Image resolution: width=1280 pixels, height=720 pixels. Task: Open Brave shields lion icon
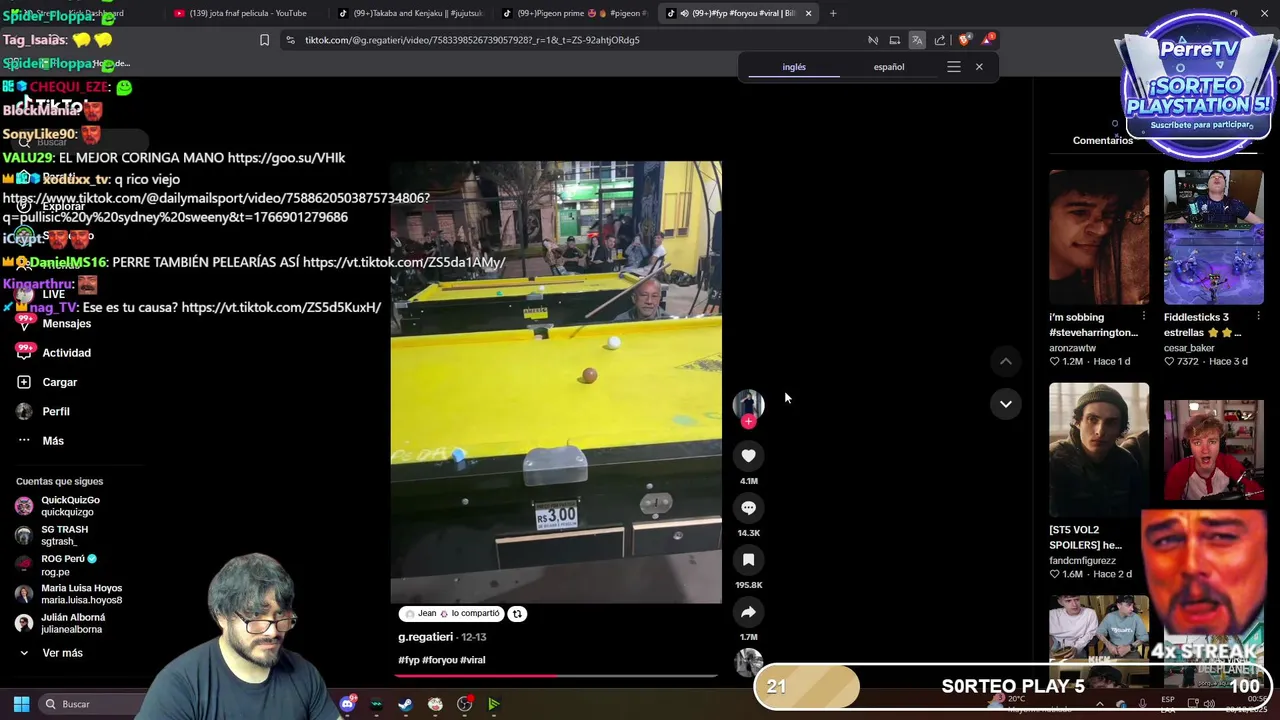964,40
